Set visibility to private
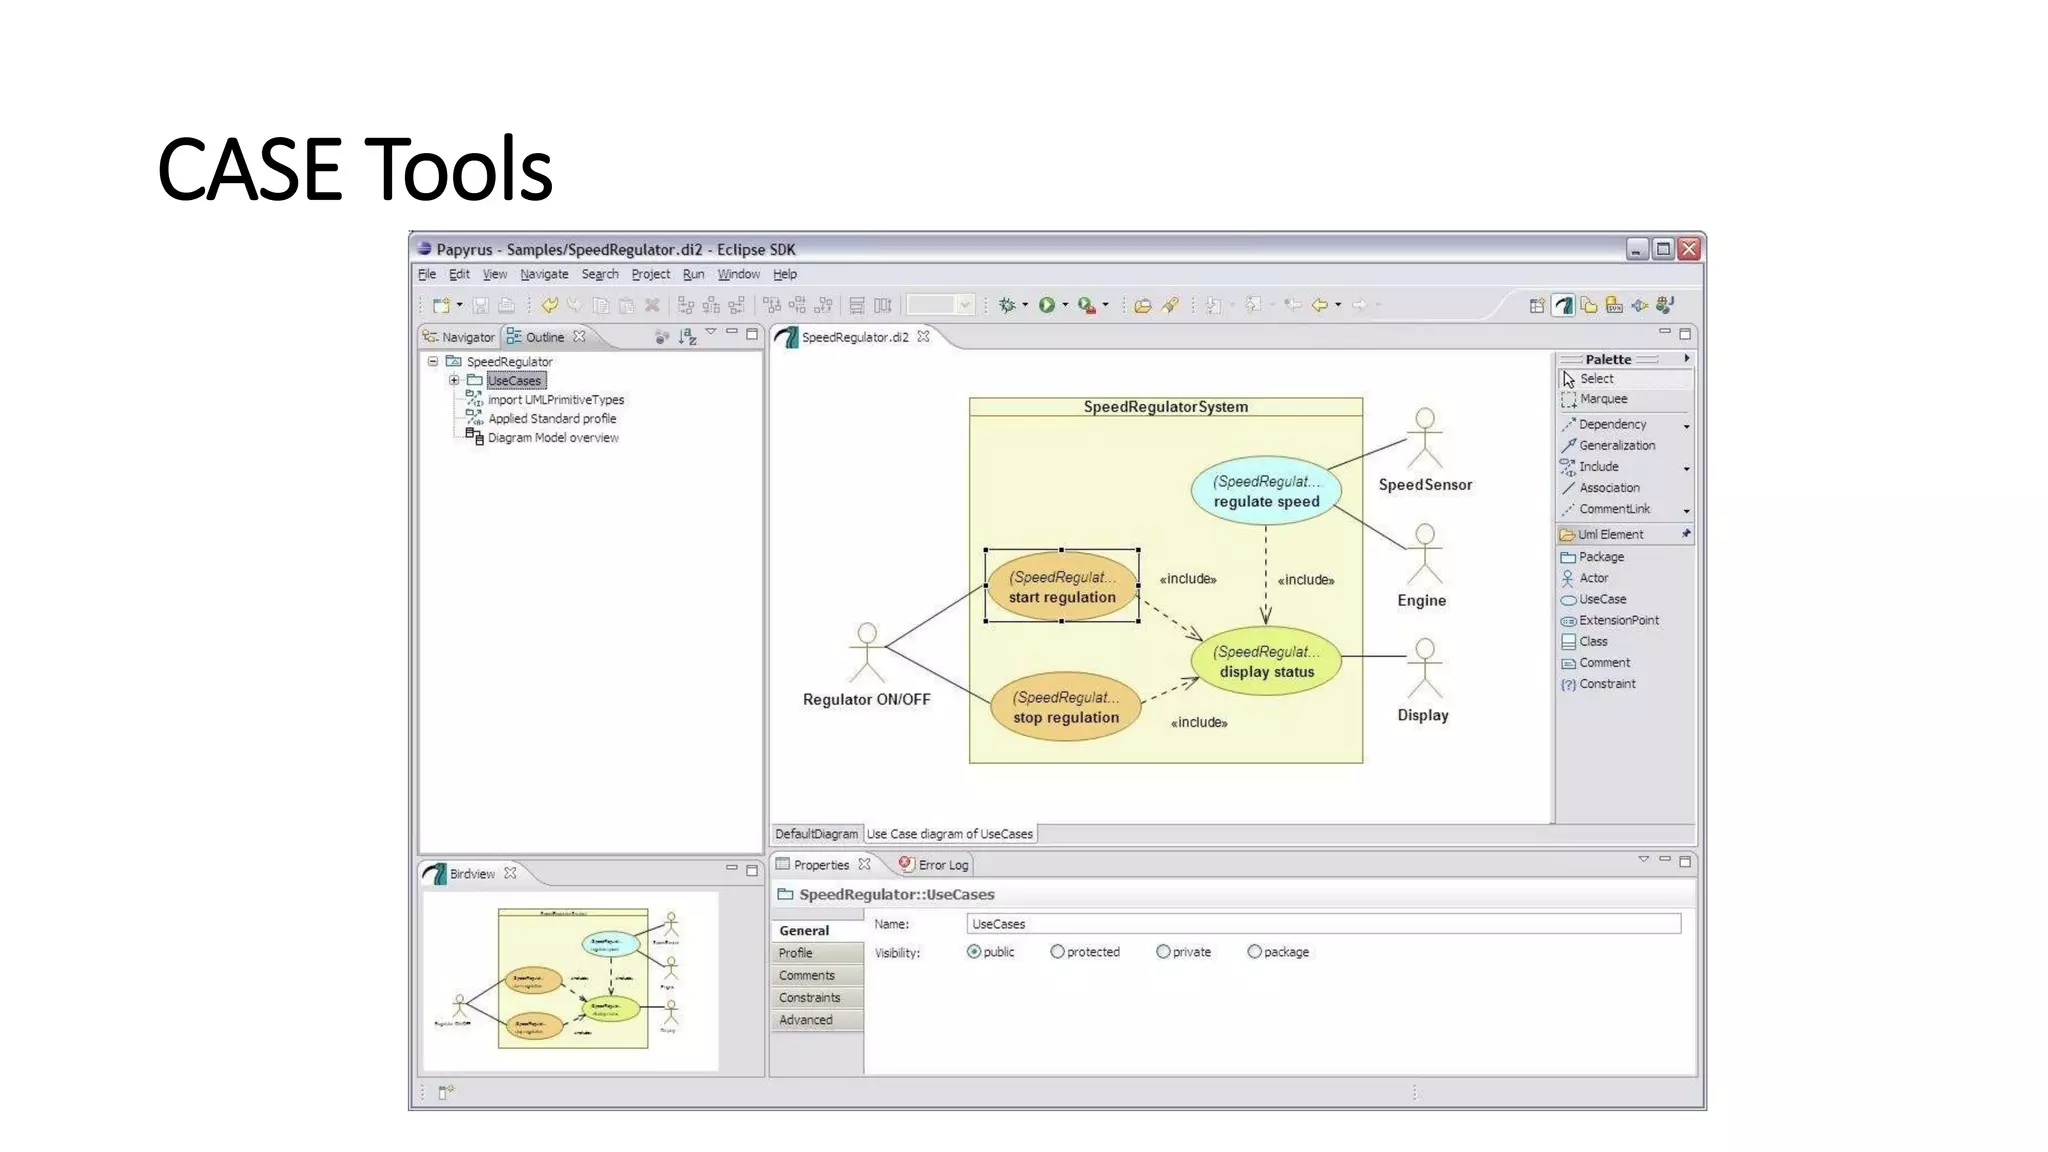2048x1152 pixels. tap(1163, 952)
